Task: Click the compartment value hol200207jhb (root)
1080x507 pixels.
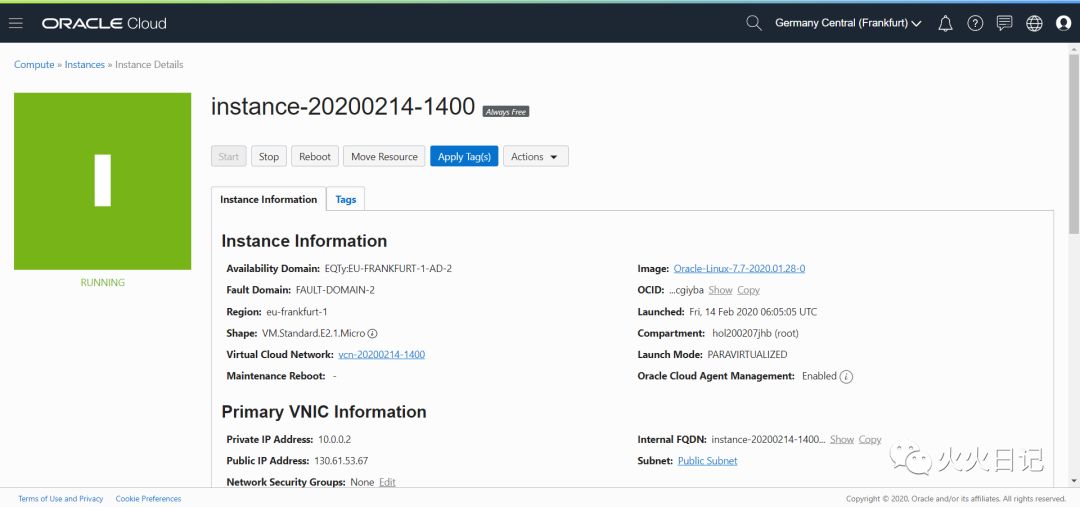Action: (756, 333)
